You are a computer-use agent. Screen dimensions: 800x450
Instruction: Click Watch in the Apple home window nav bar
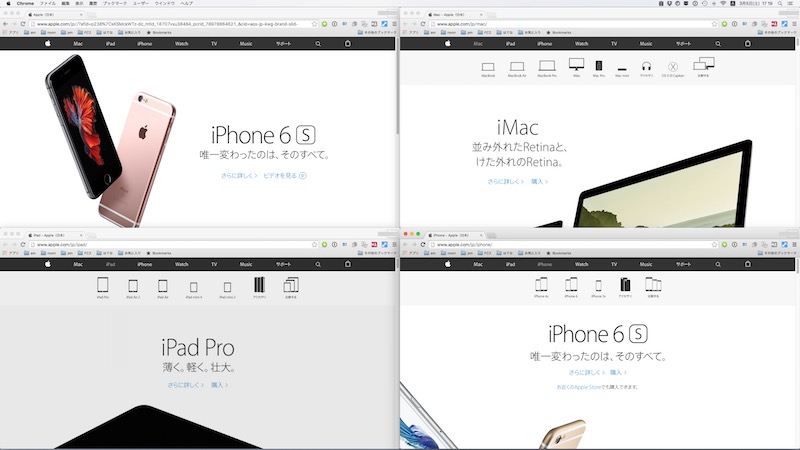click(182, 44)
